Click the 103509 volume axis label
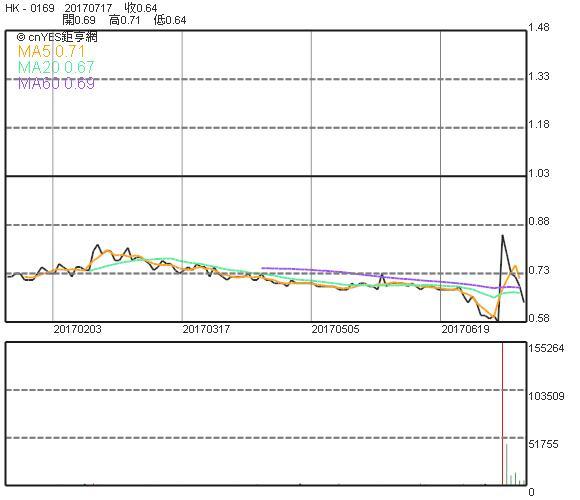The height and width of the screenshot is (500, 580). pos(546,396)
